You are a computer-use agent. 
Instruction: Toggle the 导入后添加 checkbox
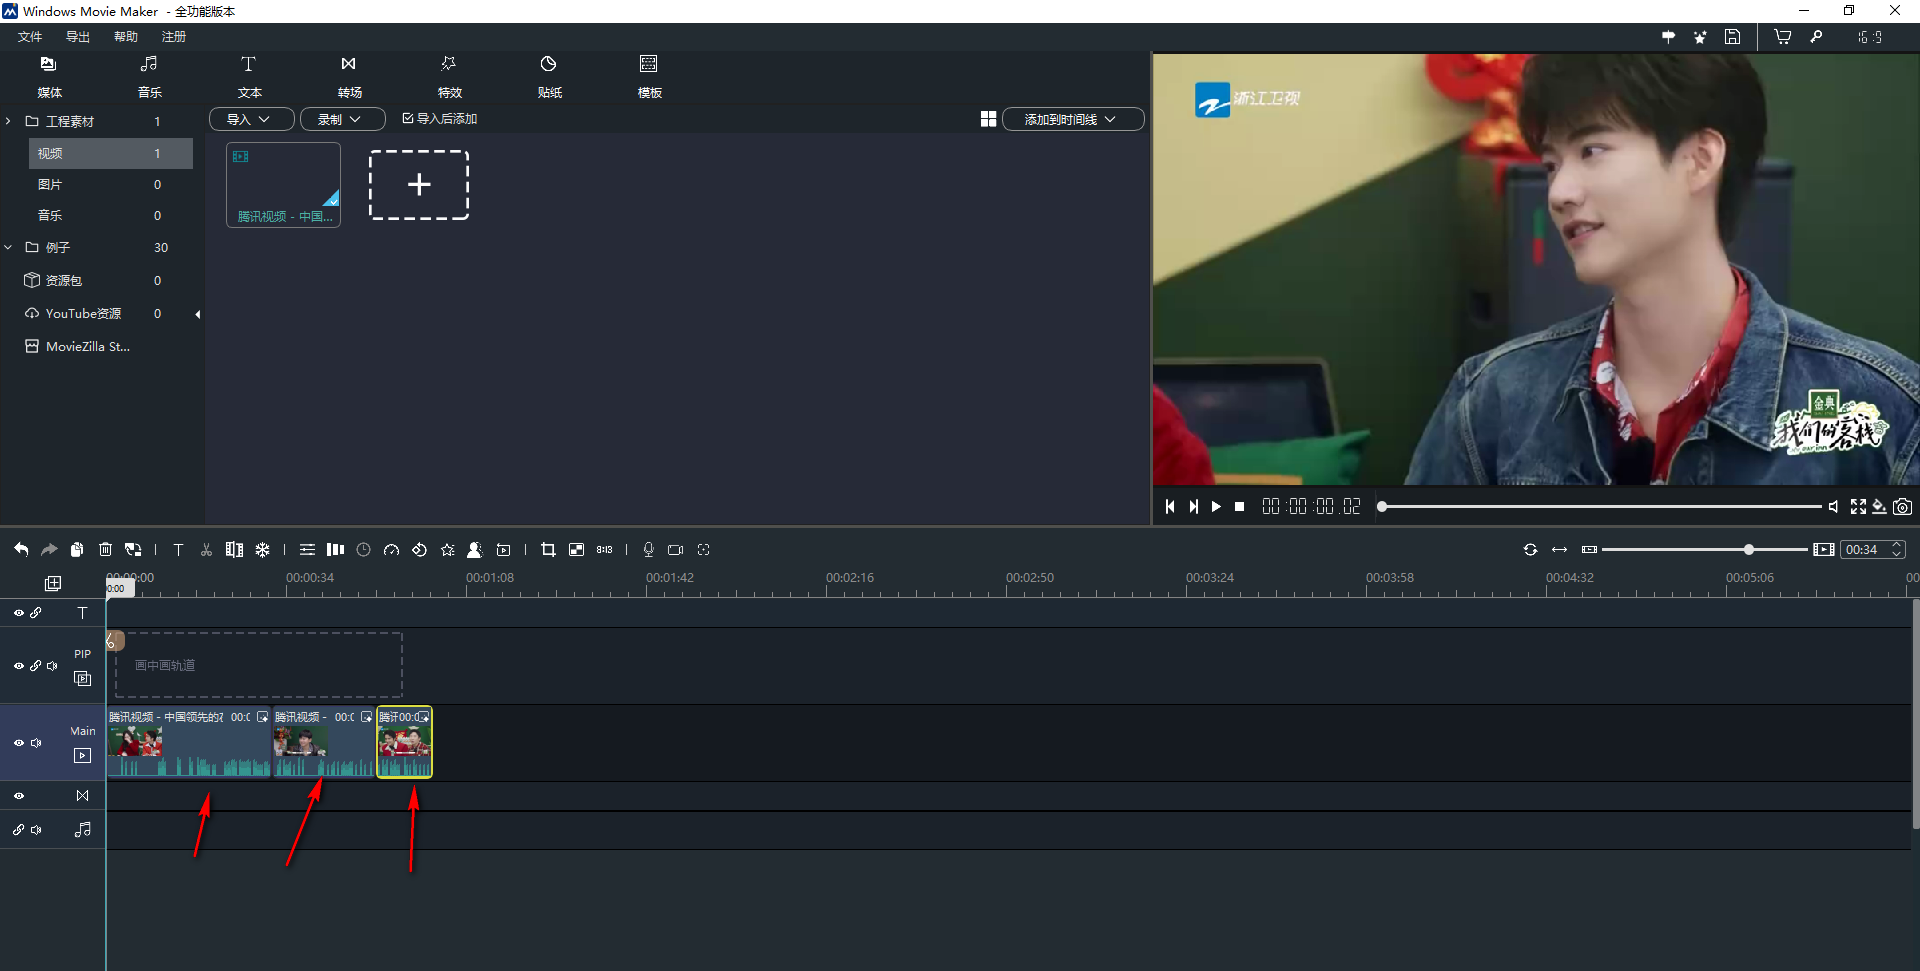tap(408, 118)
